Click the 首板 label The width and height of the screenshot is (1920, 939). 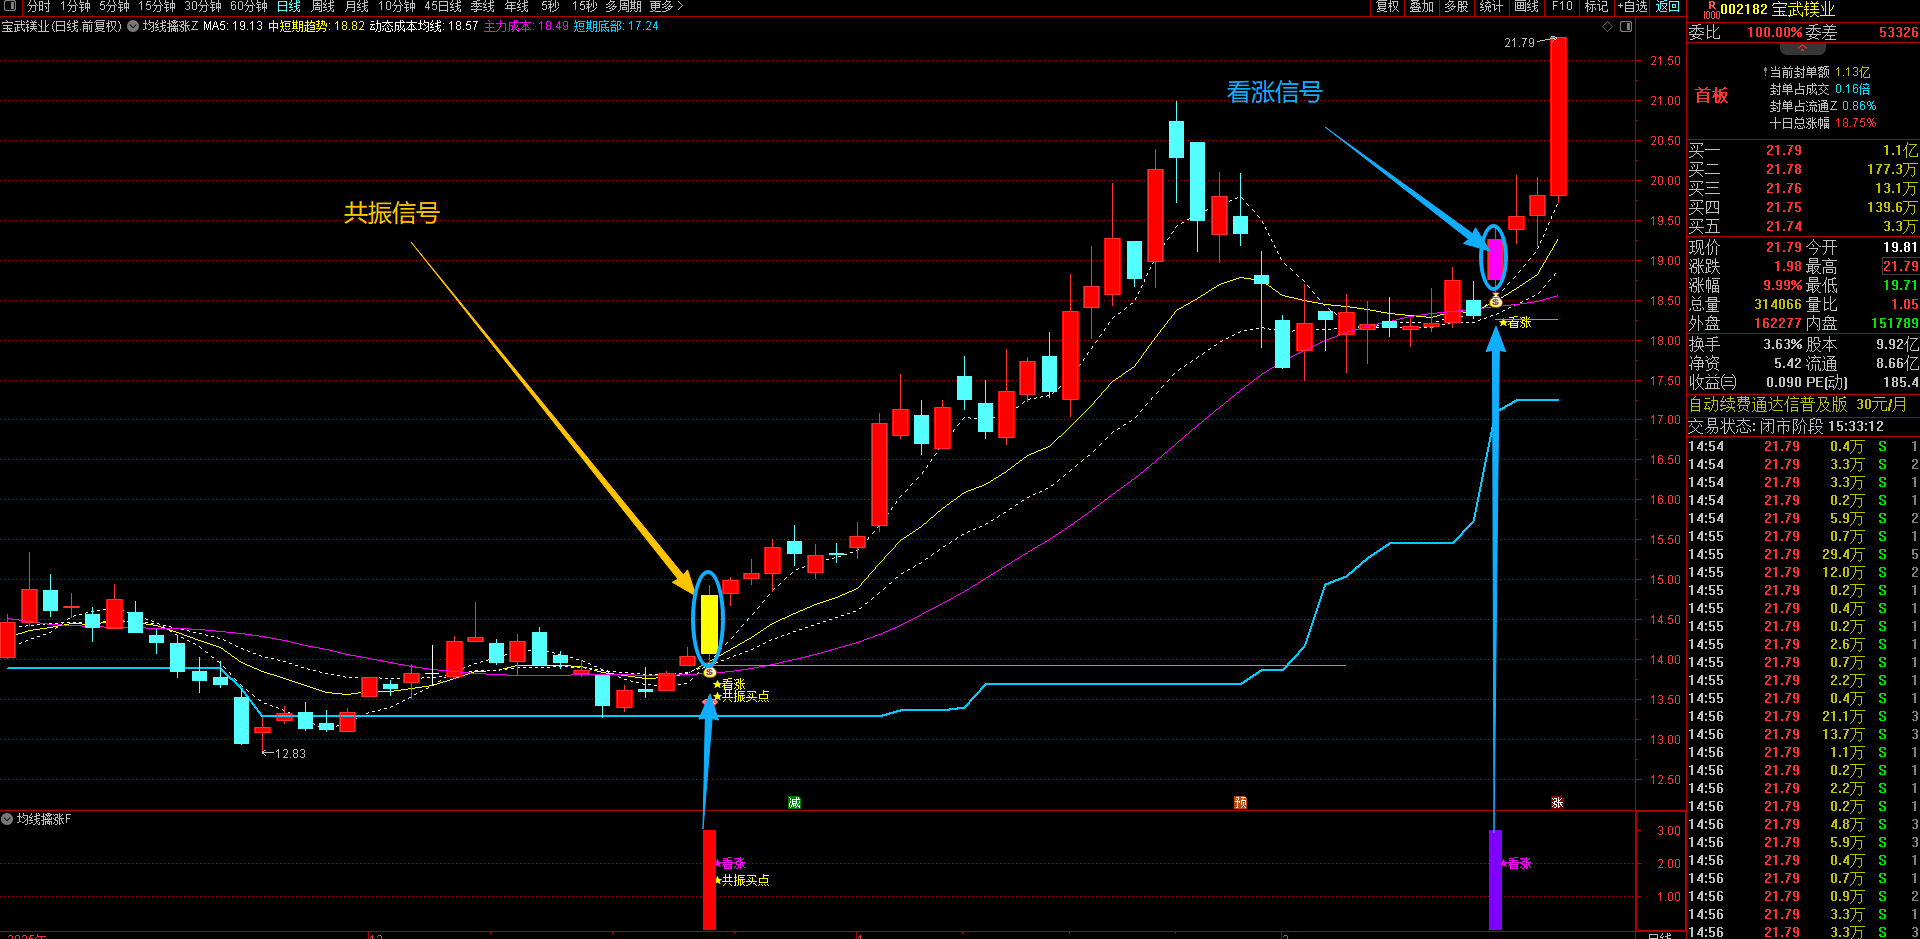point(1711,95)
